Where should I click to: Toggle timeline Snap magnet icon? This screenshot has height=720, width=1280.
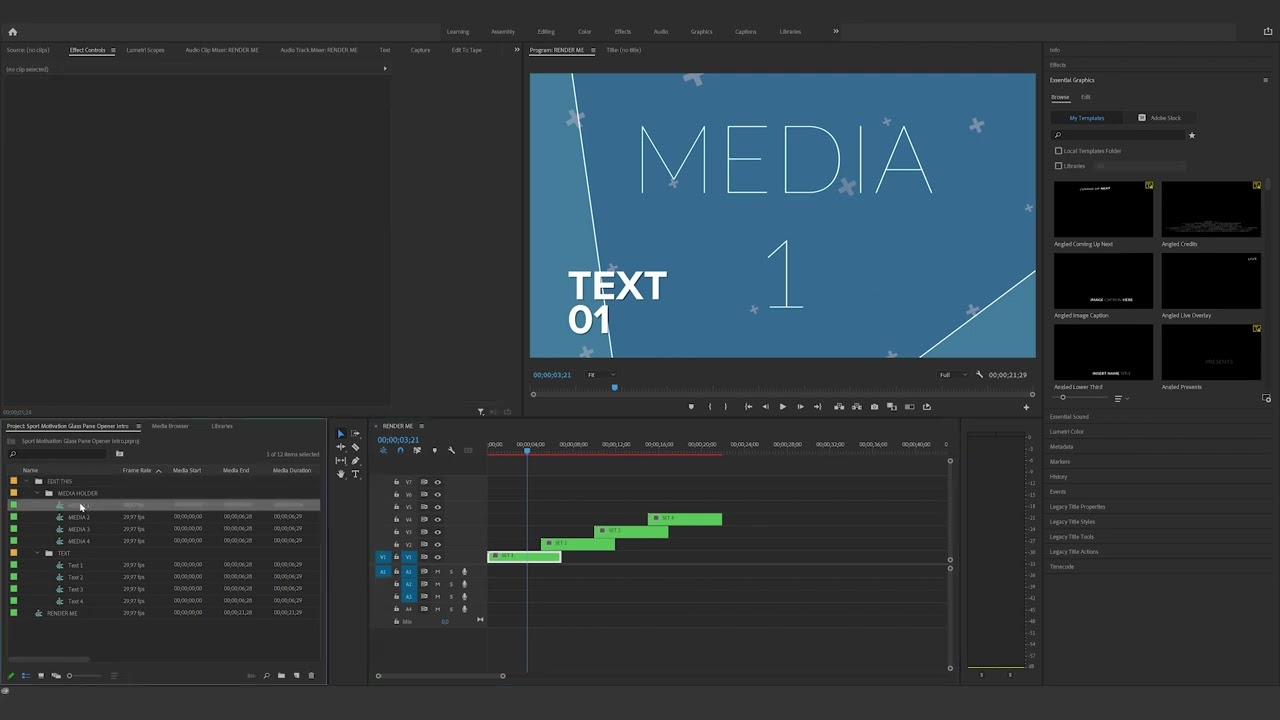(400, 451)
